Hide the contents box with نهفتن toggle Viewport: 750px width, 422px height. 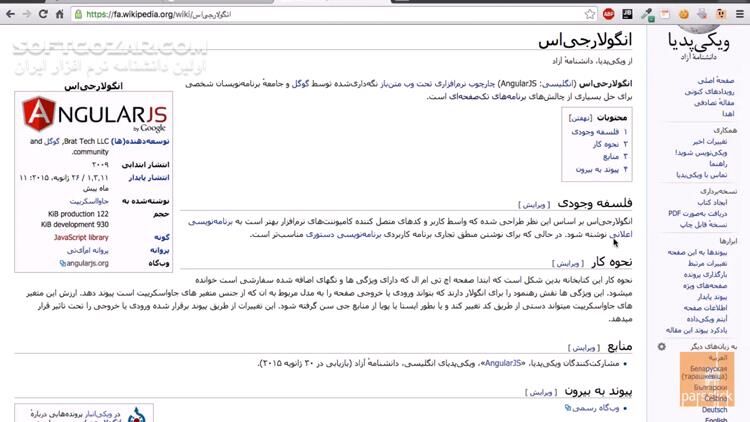(x=580, y=118)
